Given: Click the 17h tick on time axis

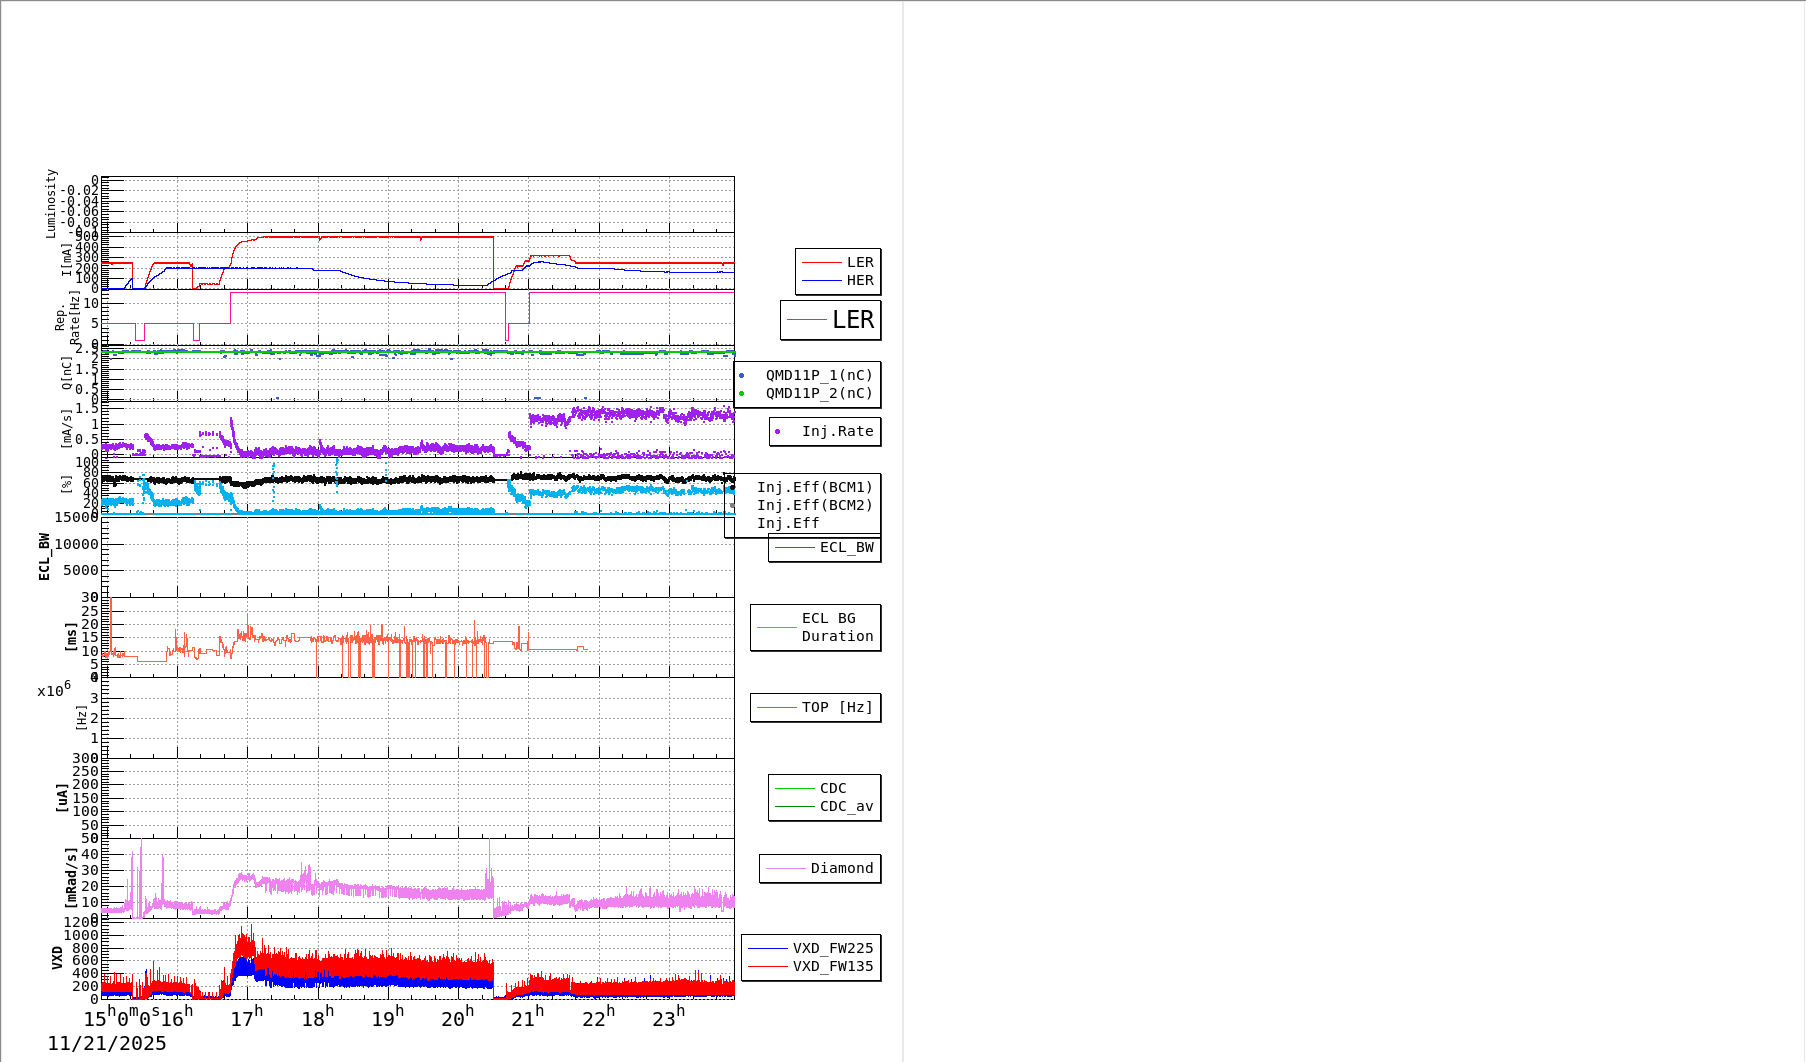Looking at the screenshot, I should coord(246,1018).
